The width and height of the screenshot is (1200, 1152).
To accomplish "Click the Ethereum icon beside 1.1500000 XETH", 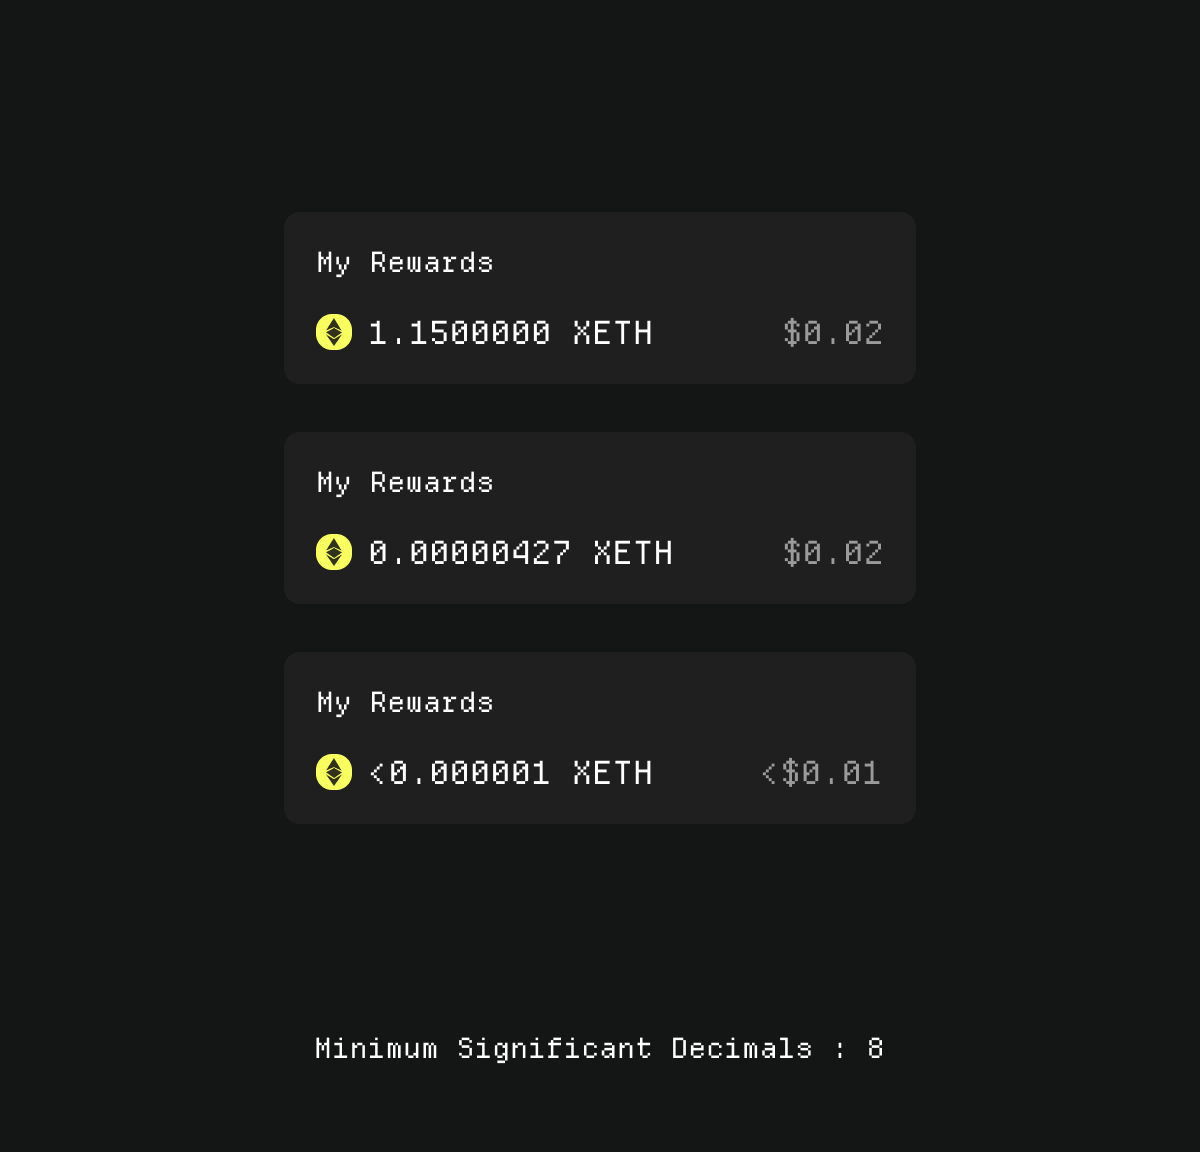I will 334,332.
